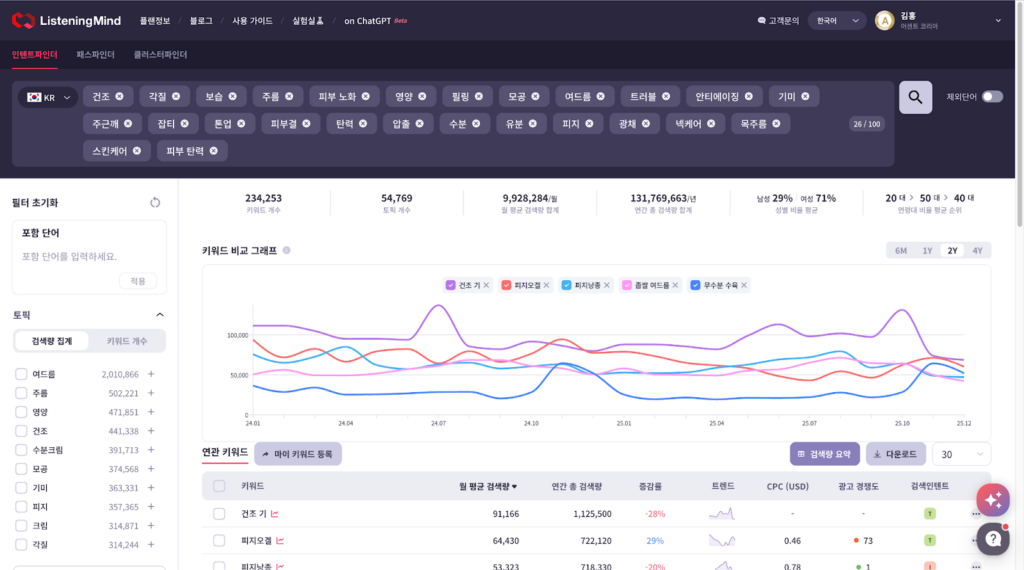Image resolution: width=1024 pixels, height=570 pixels.
Task: Check the 여드름 topic checkbox
Action: tap(21, 374)
